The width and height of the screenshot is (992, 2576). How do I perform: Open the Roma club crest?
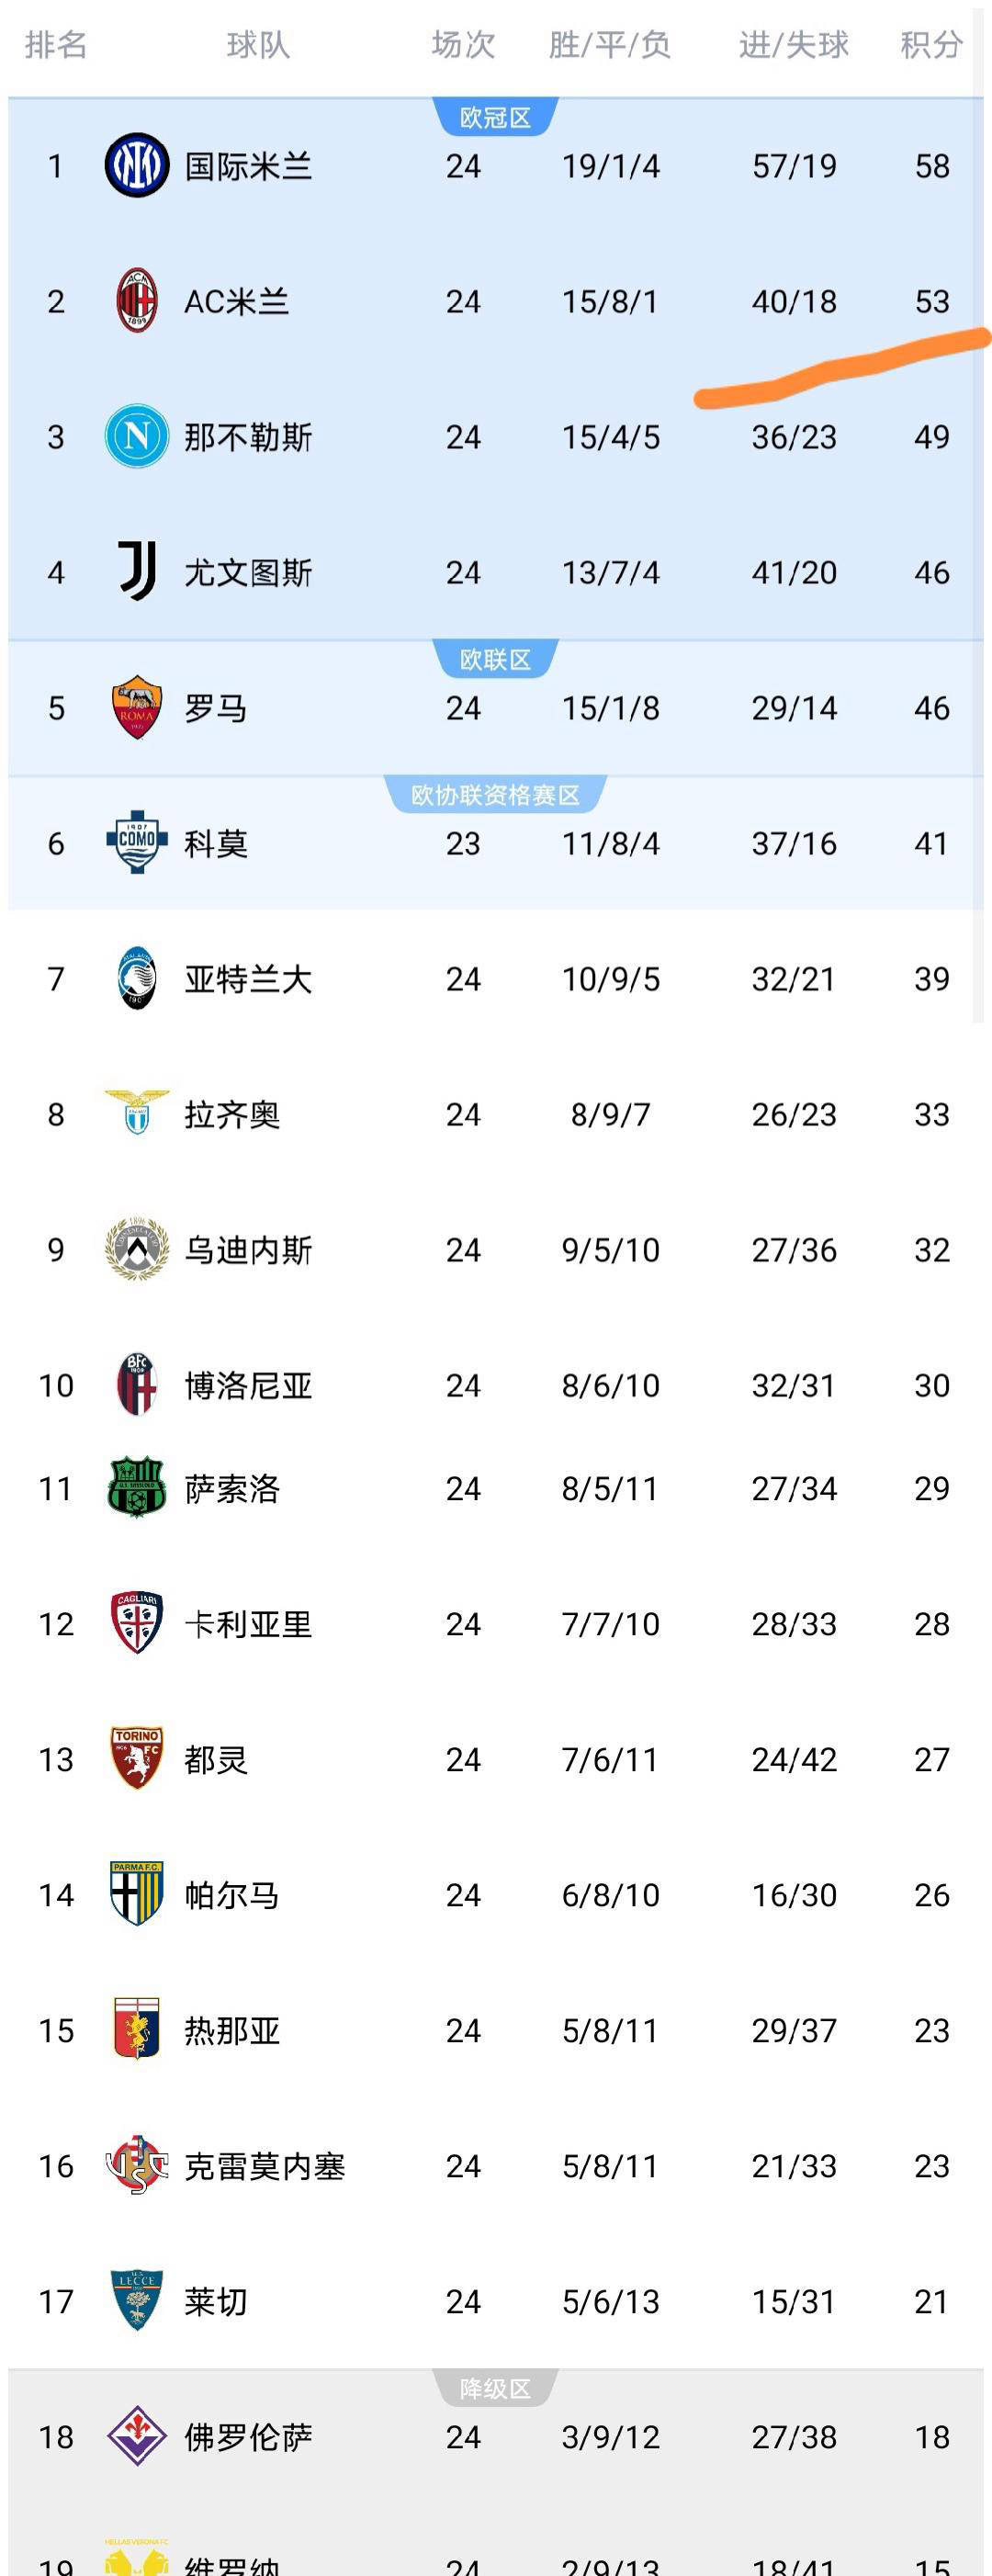137,708
